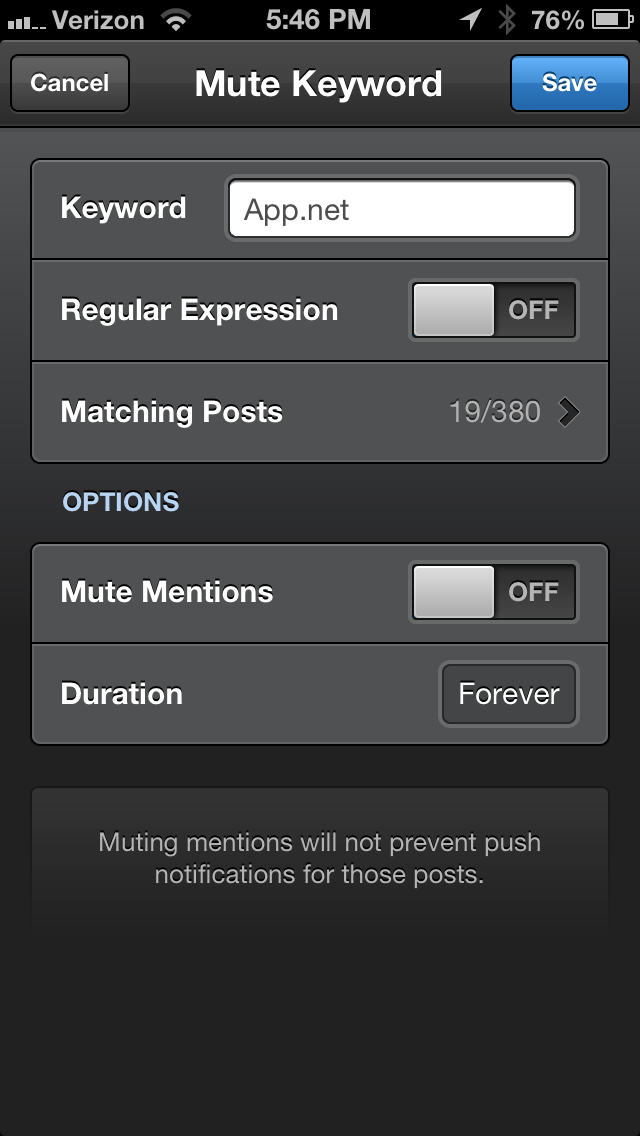Tap the Matching Posts chevron arrow
Image resolution: width=640 pixels, height=1136 pixels.
(x=569, y=412)
